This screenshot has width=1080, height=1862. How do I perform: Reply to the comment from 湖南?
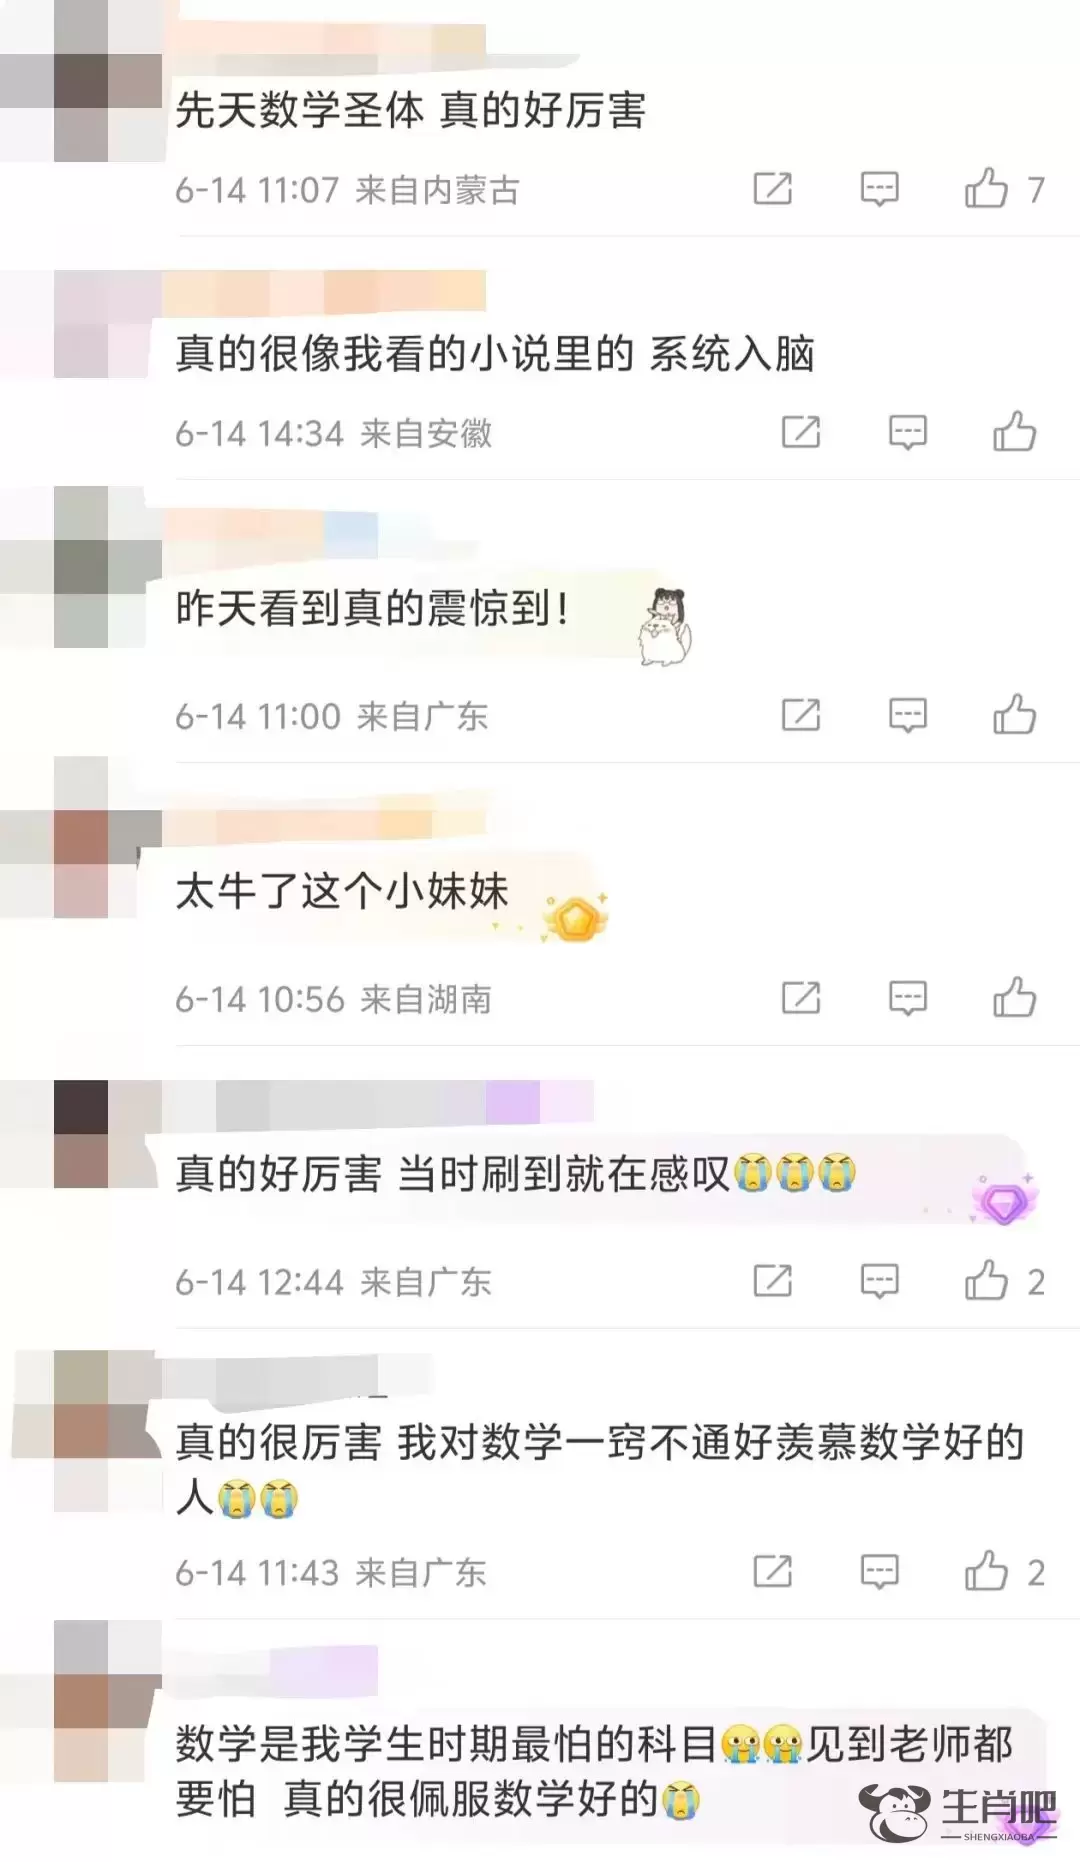[907, 998]
